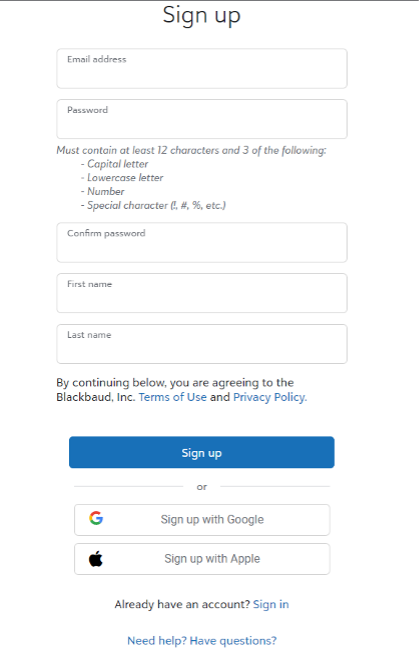Click the Sign up page heading
Viewport: 420px width, 668px height.
tap(202, 15)
